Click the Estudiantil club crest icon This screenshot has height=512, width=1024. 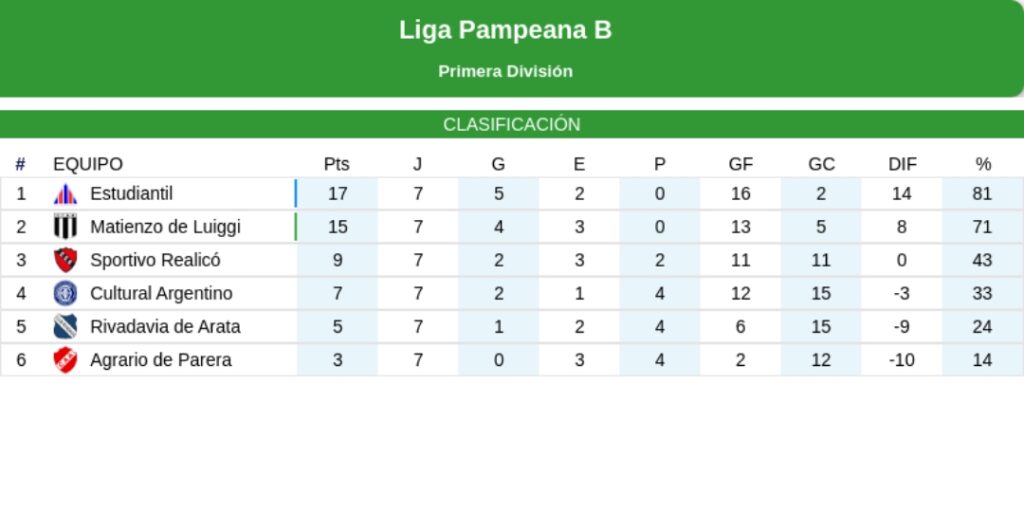pyautogui.click(x=65, y=194)
